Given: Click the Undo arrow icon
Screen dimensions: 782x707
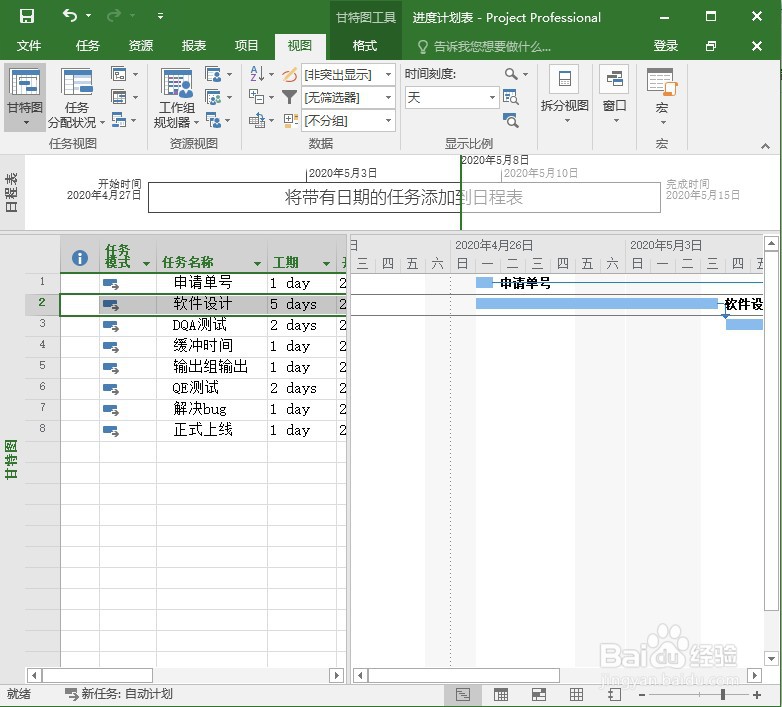Looking at the screenshot, I should pos(69,16).
